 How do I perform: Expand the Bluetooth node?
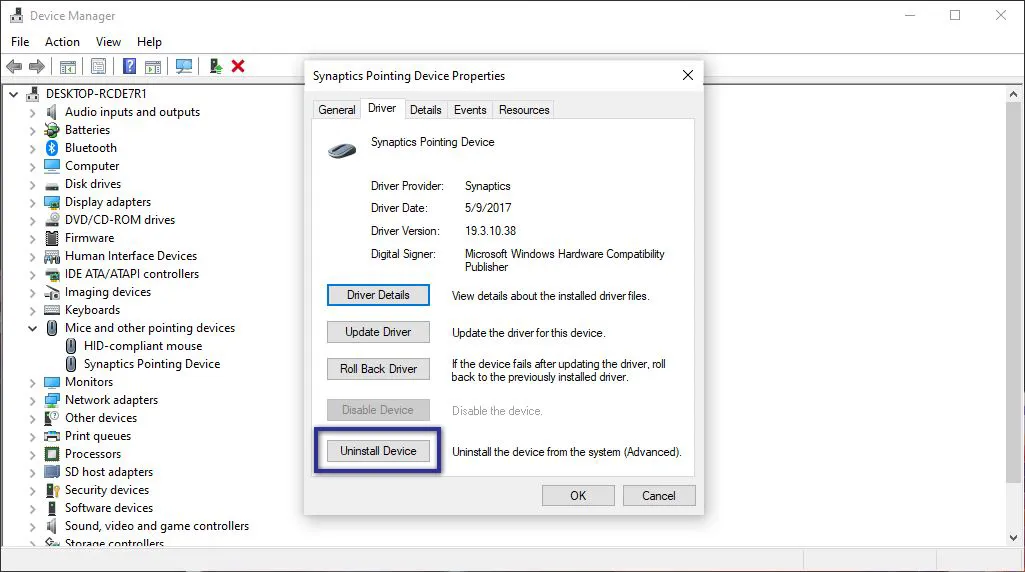click(32, 148)
